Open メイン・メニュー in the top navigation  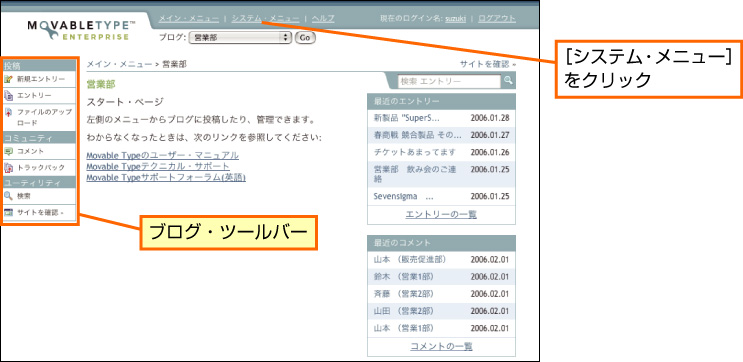point(189,18)
